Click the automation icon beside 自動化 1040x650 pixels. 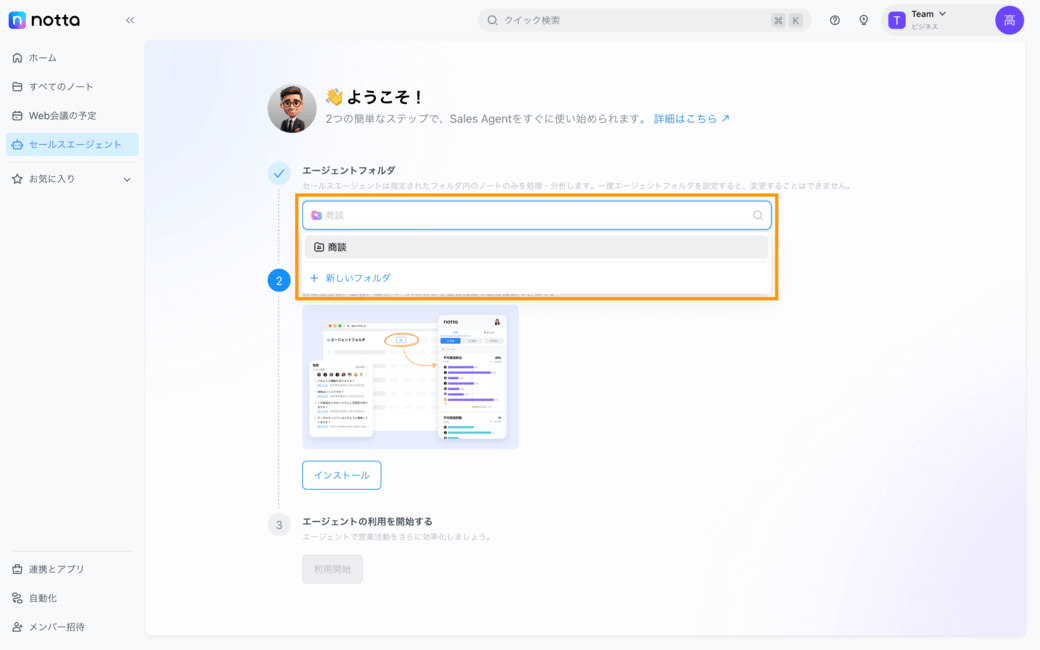tap(17, 598)
